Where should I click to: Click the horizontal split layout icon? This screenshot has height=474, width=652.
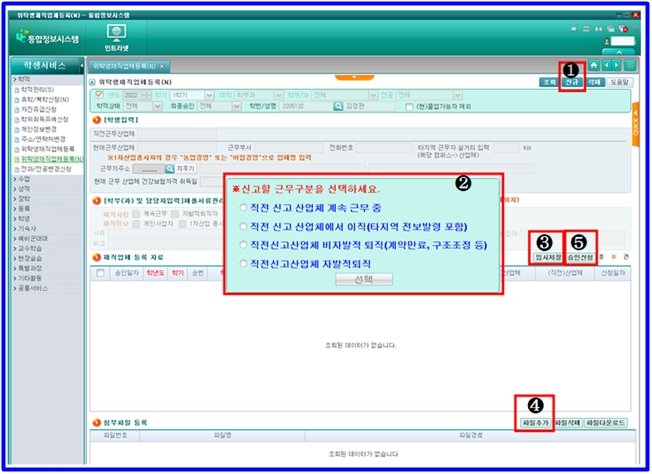[586, 29]
